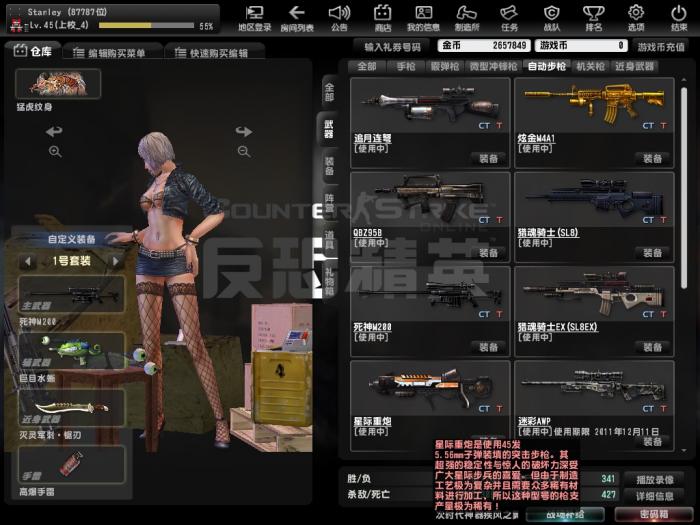
Task: Select vertical 装备 side tab
Action: (329, 166)
